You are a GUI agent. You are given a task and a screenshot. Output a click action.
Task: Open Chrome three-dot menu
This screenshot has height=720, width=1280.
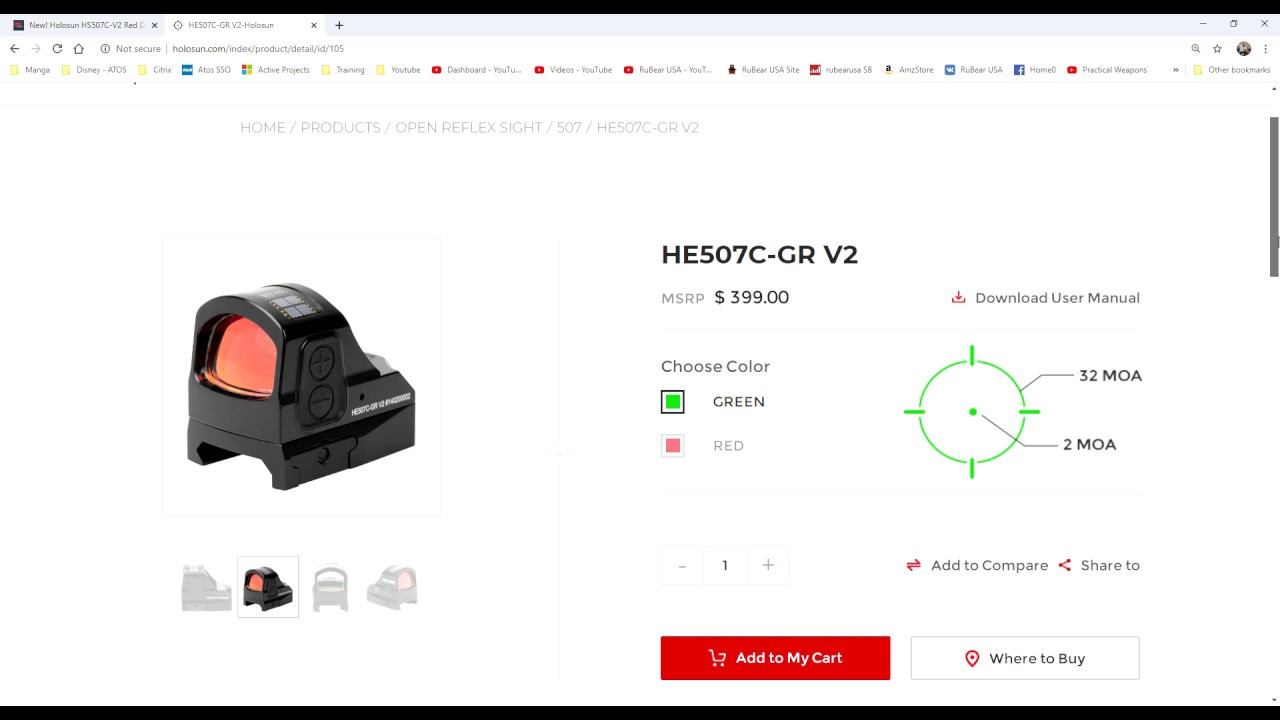[x=1266, y=48]
